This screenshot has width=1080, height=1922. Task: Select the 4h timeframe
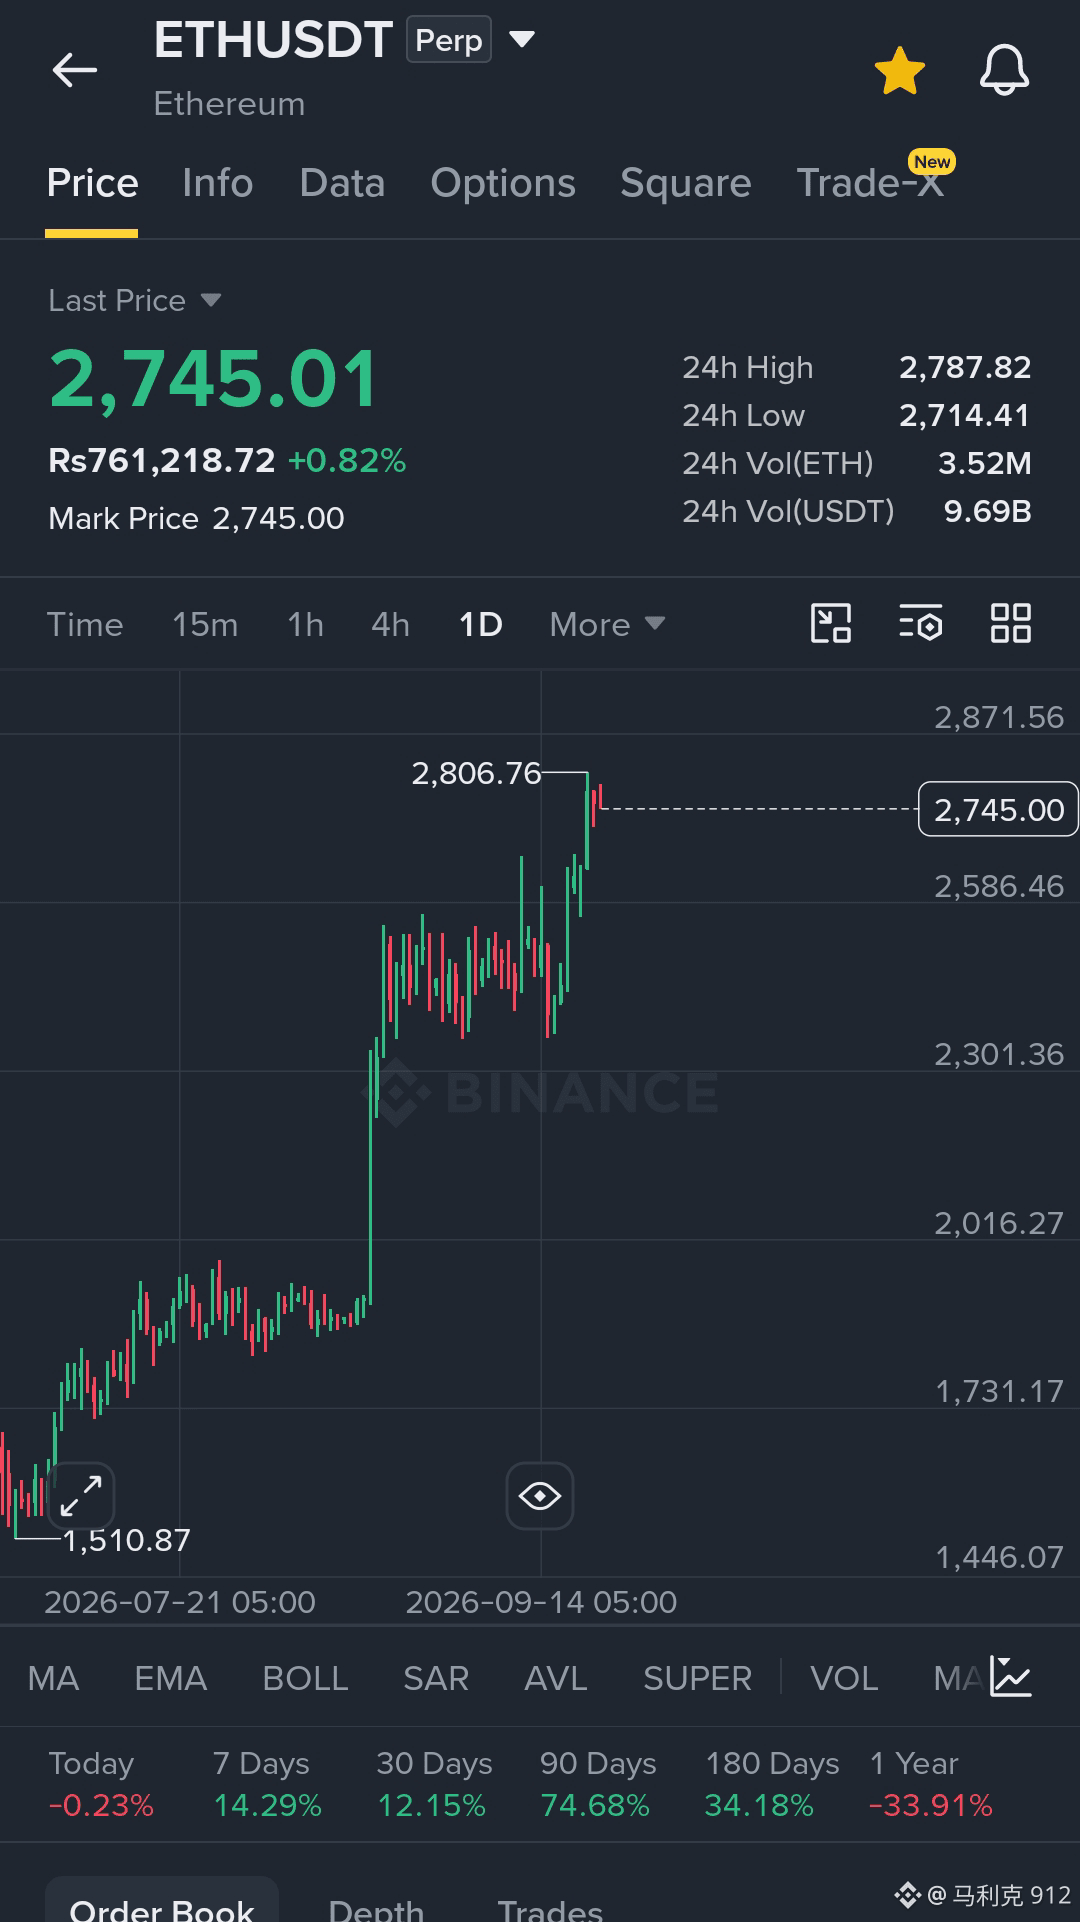390,624
